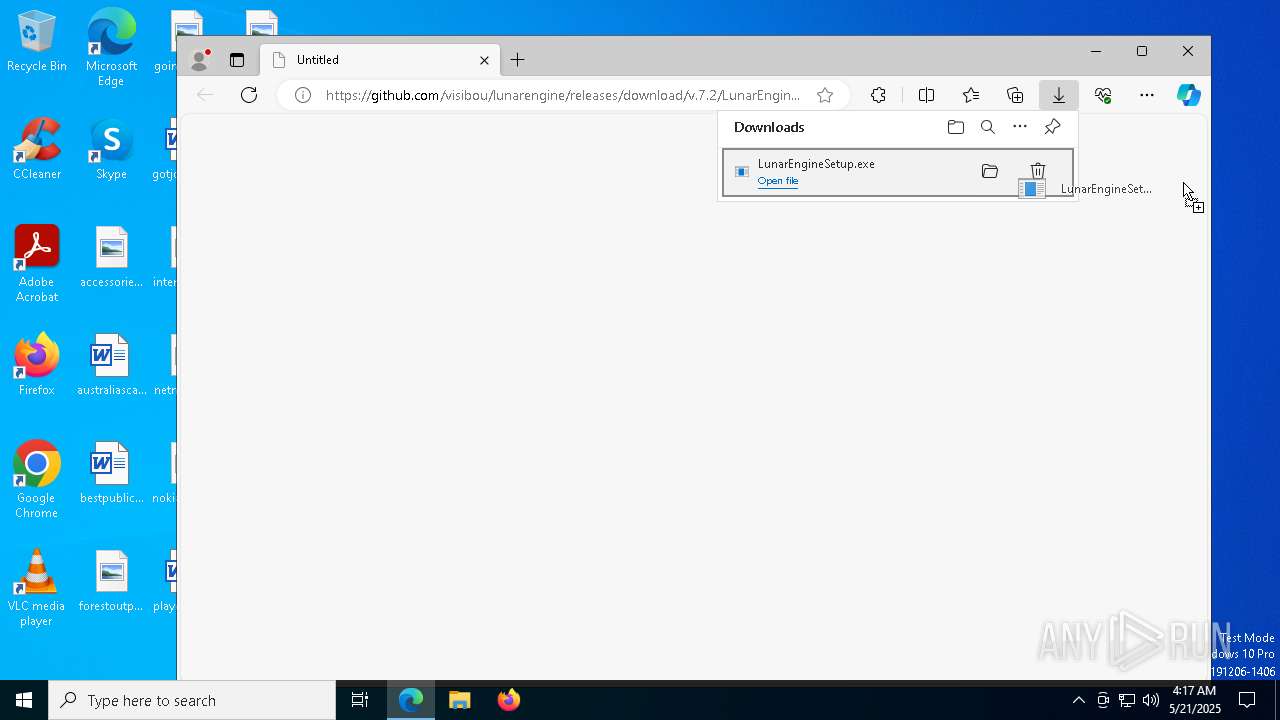
Task: Open the Favorites list icon
Action: pos(971,95)
